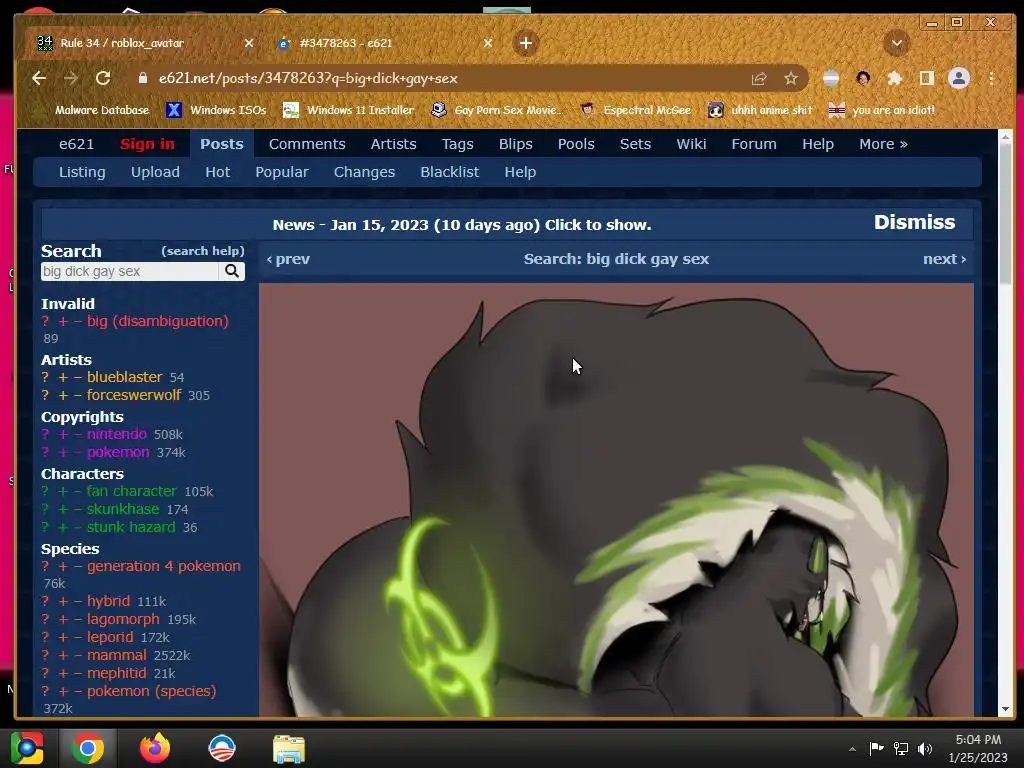
Task: Click the round blue-red taskbar icon
Action: 221,748
